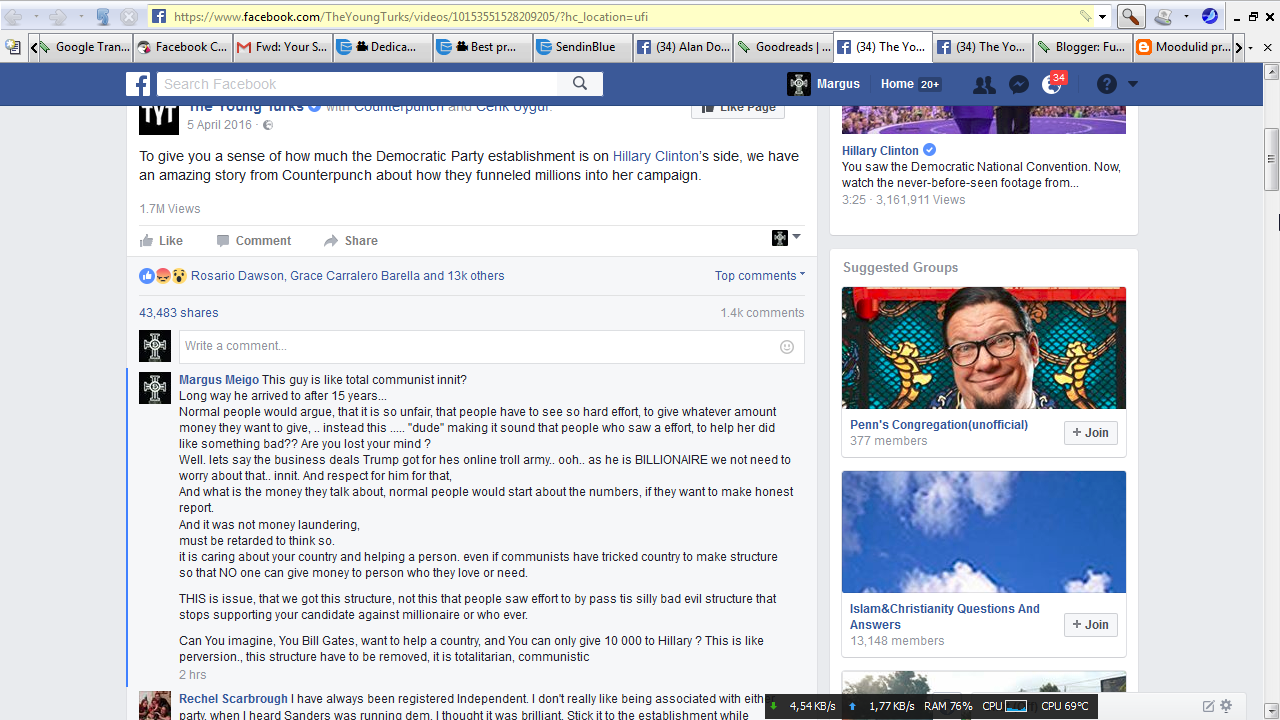Click the Stop loading icon
This screenshot has height=720, width=1280.
[x=129, y=17]
